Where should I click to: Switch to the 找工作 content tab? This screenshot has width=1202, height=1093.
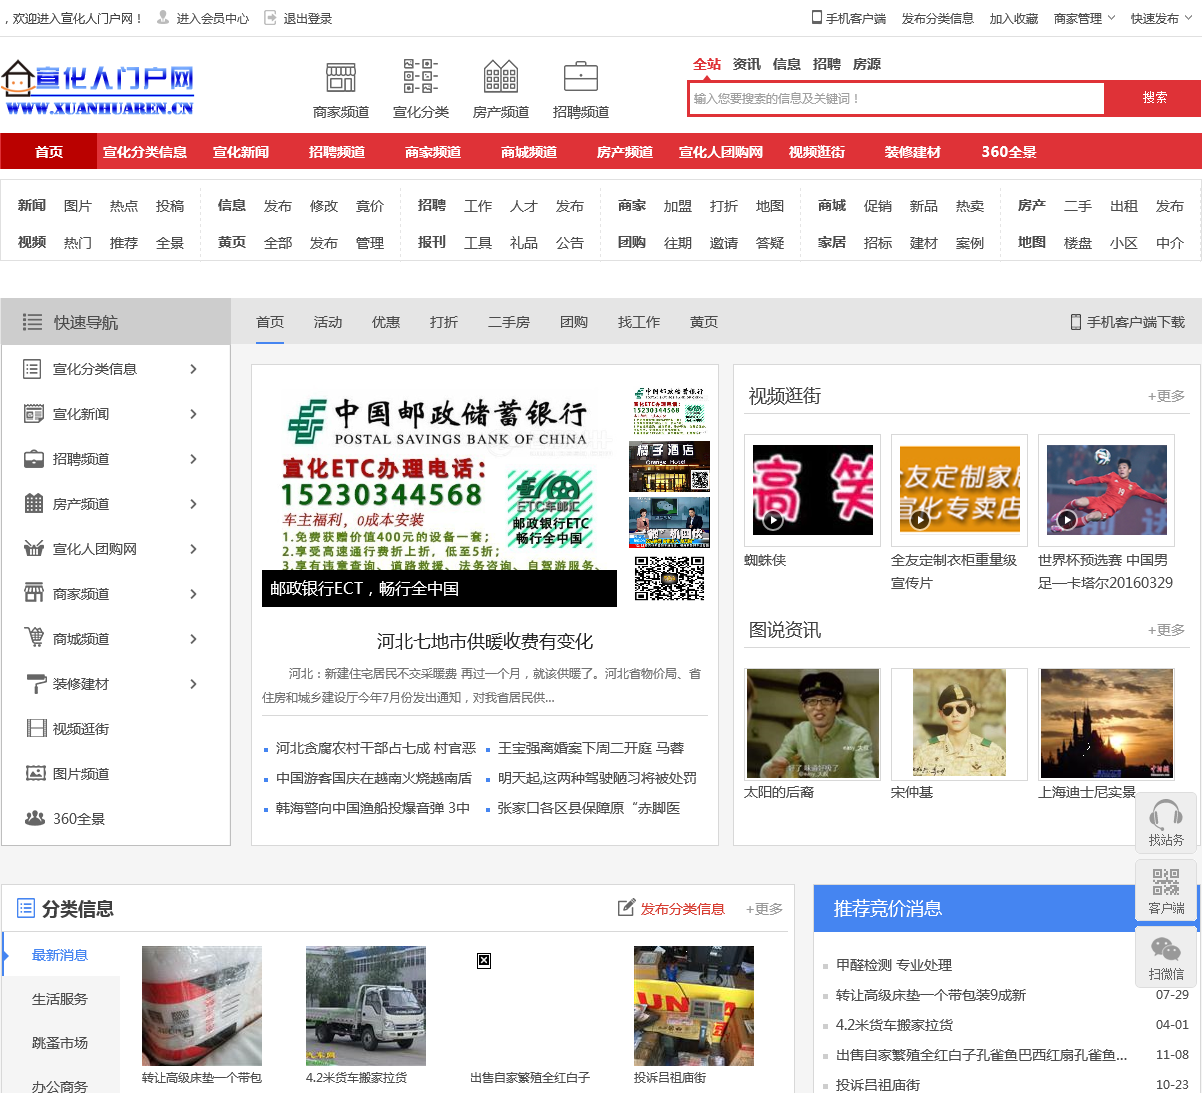[x=639, y=322]
